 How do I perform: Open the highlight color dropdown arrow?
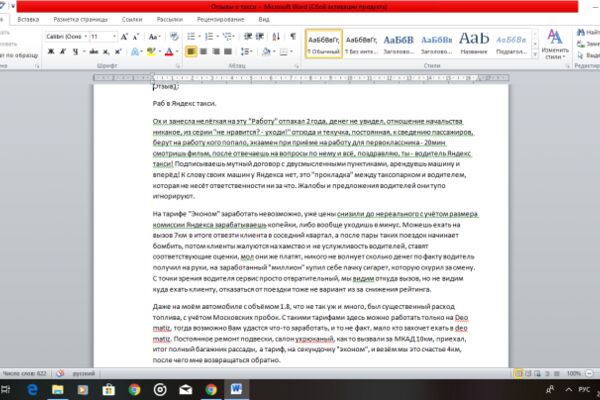tap(159, 51)
